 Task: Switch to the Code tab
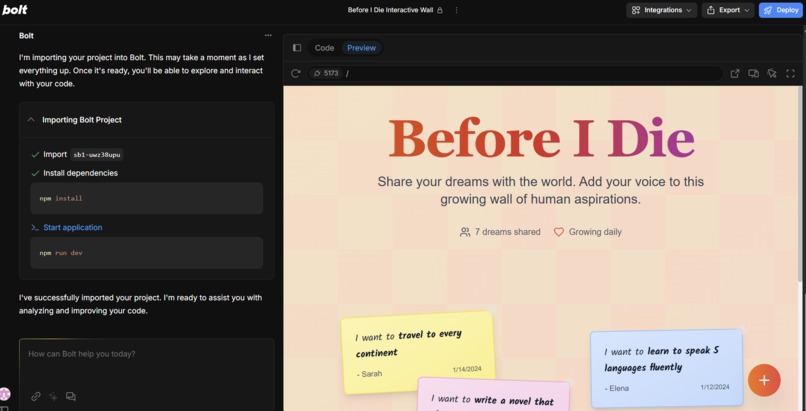pos(324,48)
